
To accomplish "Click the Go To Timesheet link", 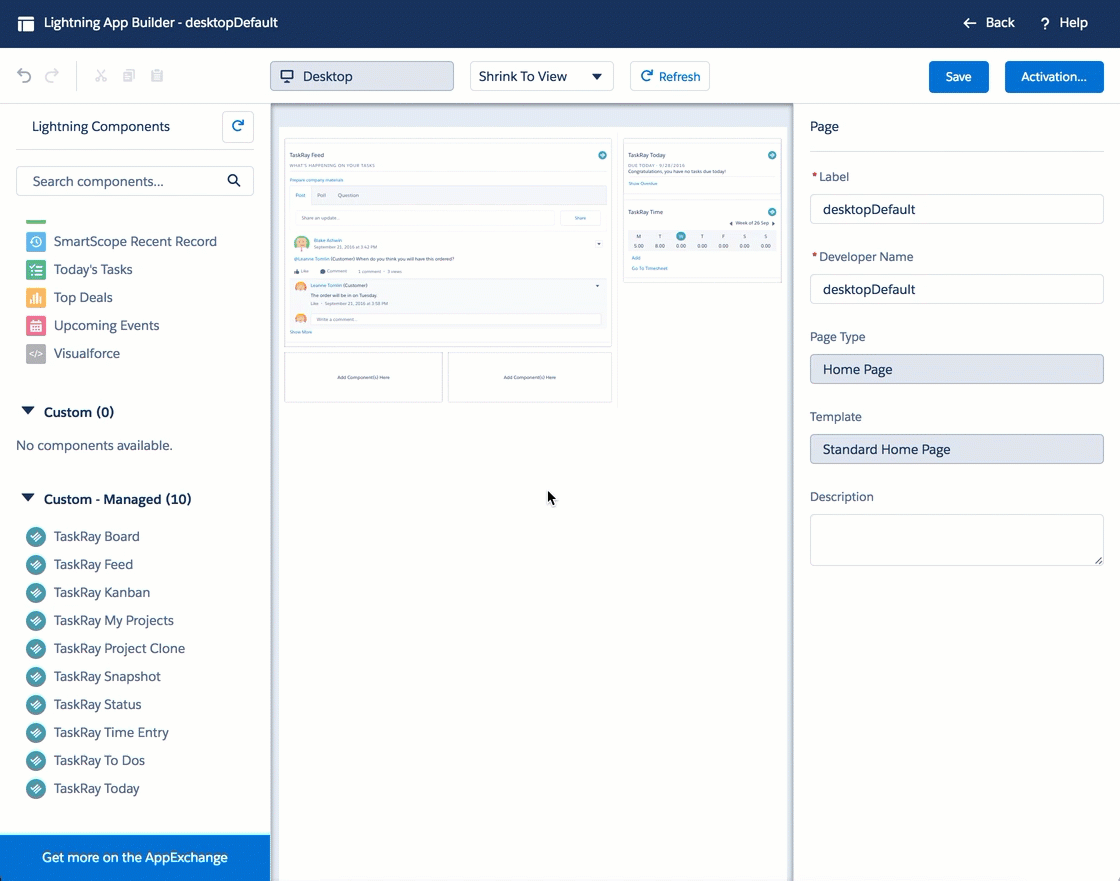I will pos(649,269).
